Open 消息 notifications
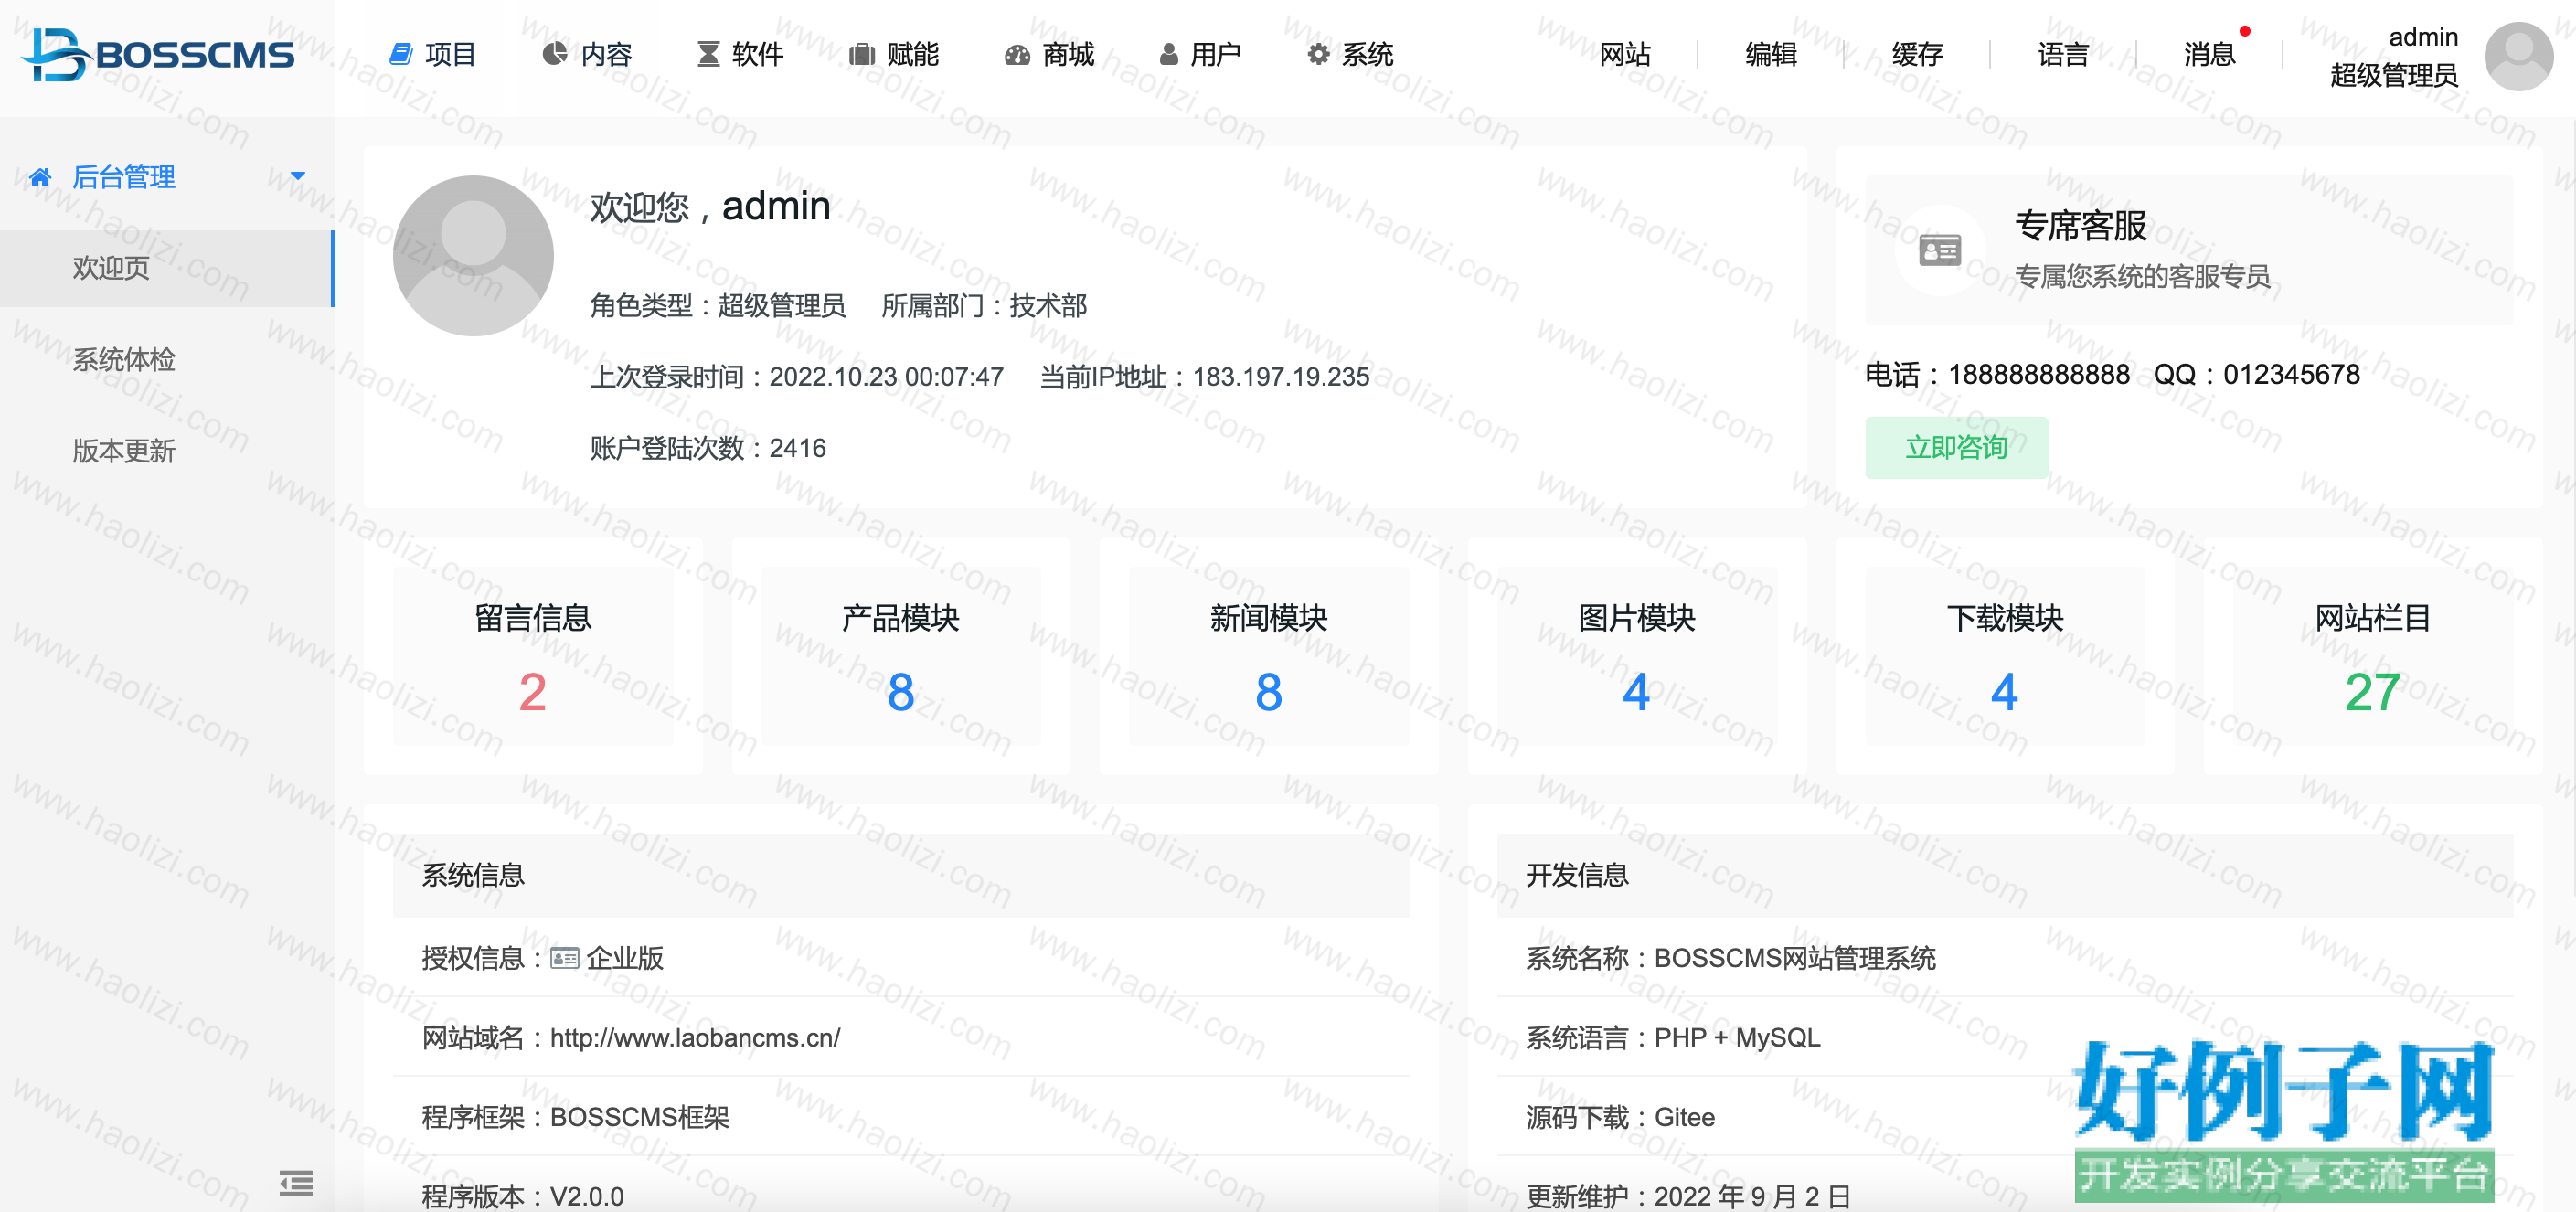Image resolution: width=2576 pixels, height=1212 pixels. click(2209, 54)
